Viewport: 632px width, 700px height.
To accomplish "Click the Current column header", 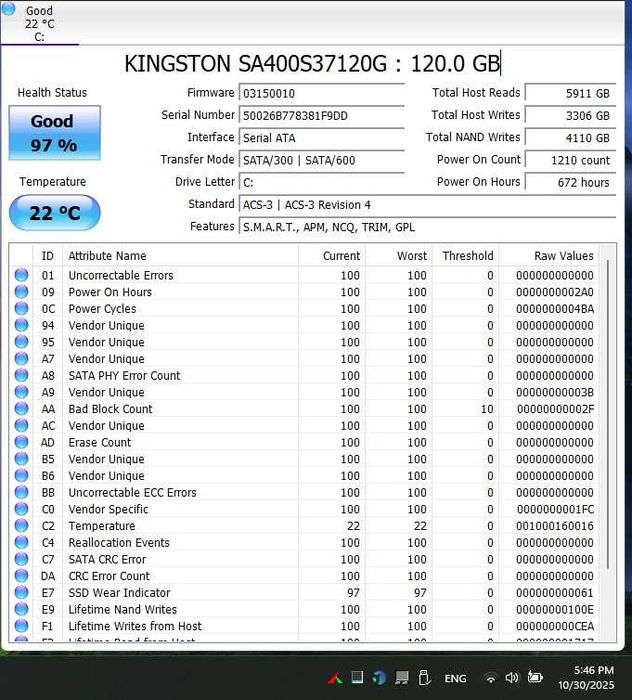I will [x=332, y=256].
